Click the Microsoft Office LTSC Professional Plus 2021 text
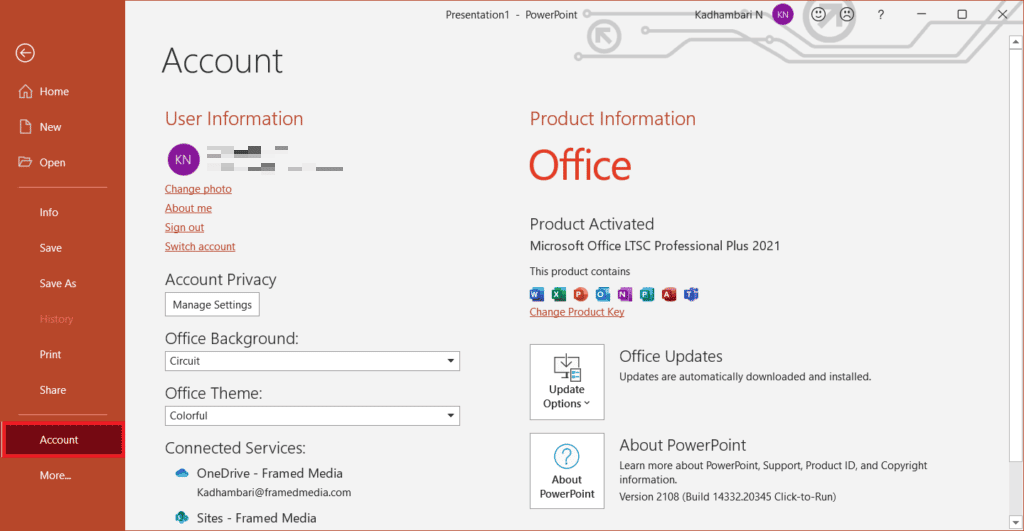Image resolution: width=1024 pixels, height=531 pixels. 655,246
